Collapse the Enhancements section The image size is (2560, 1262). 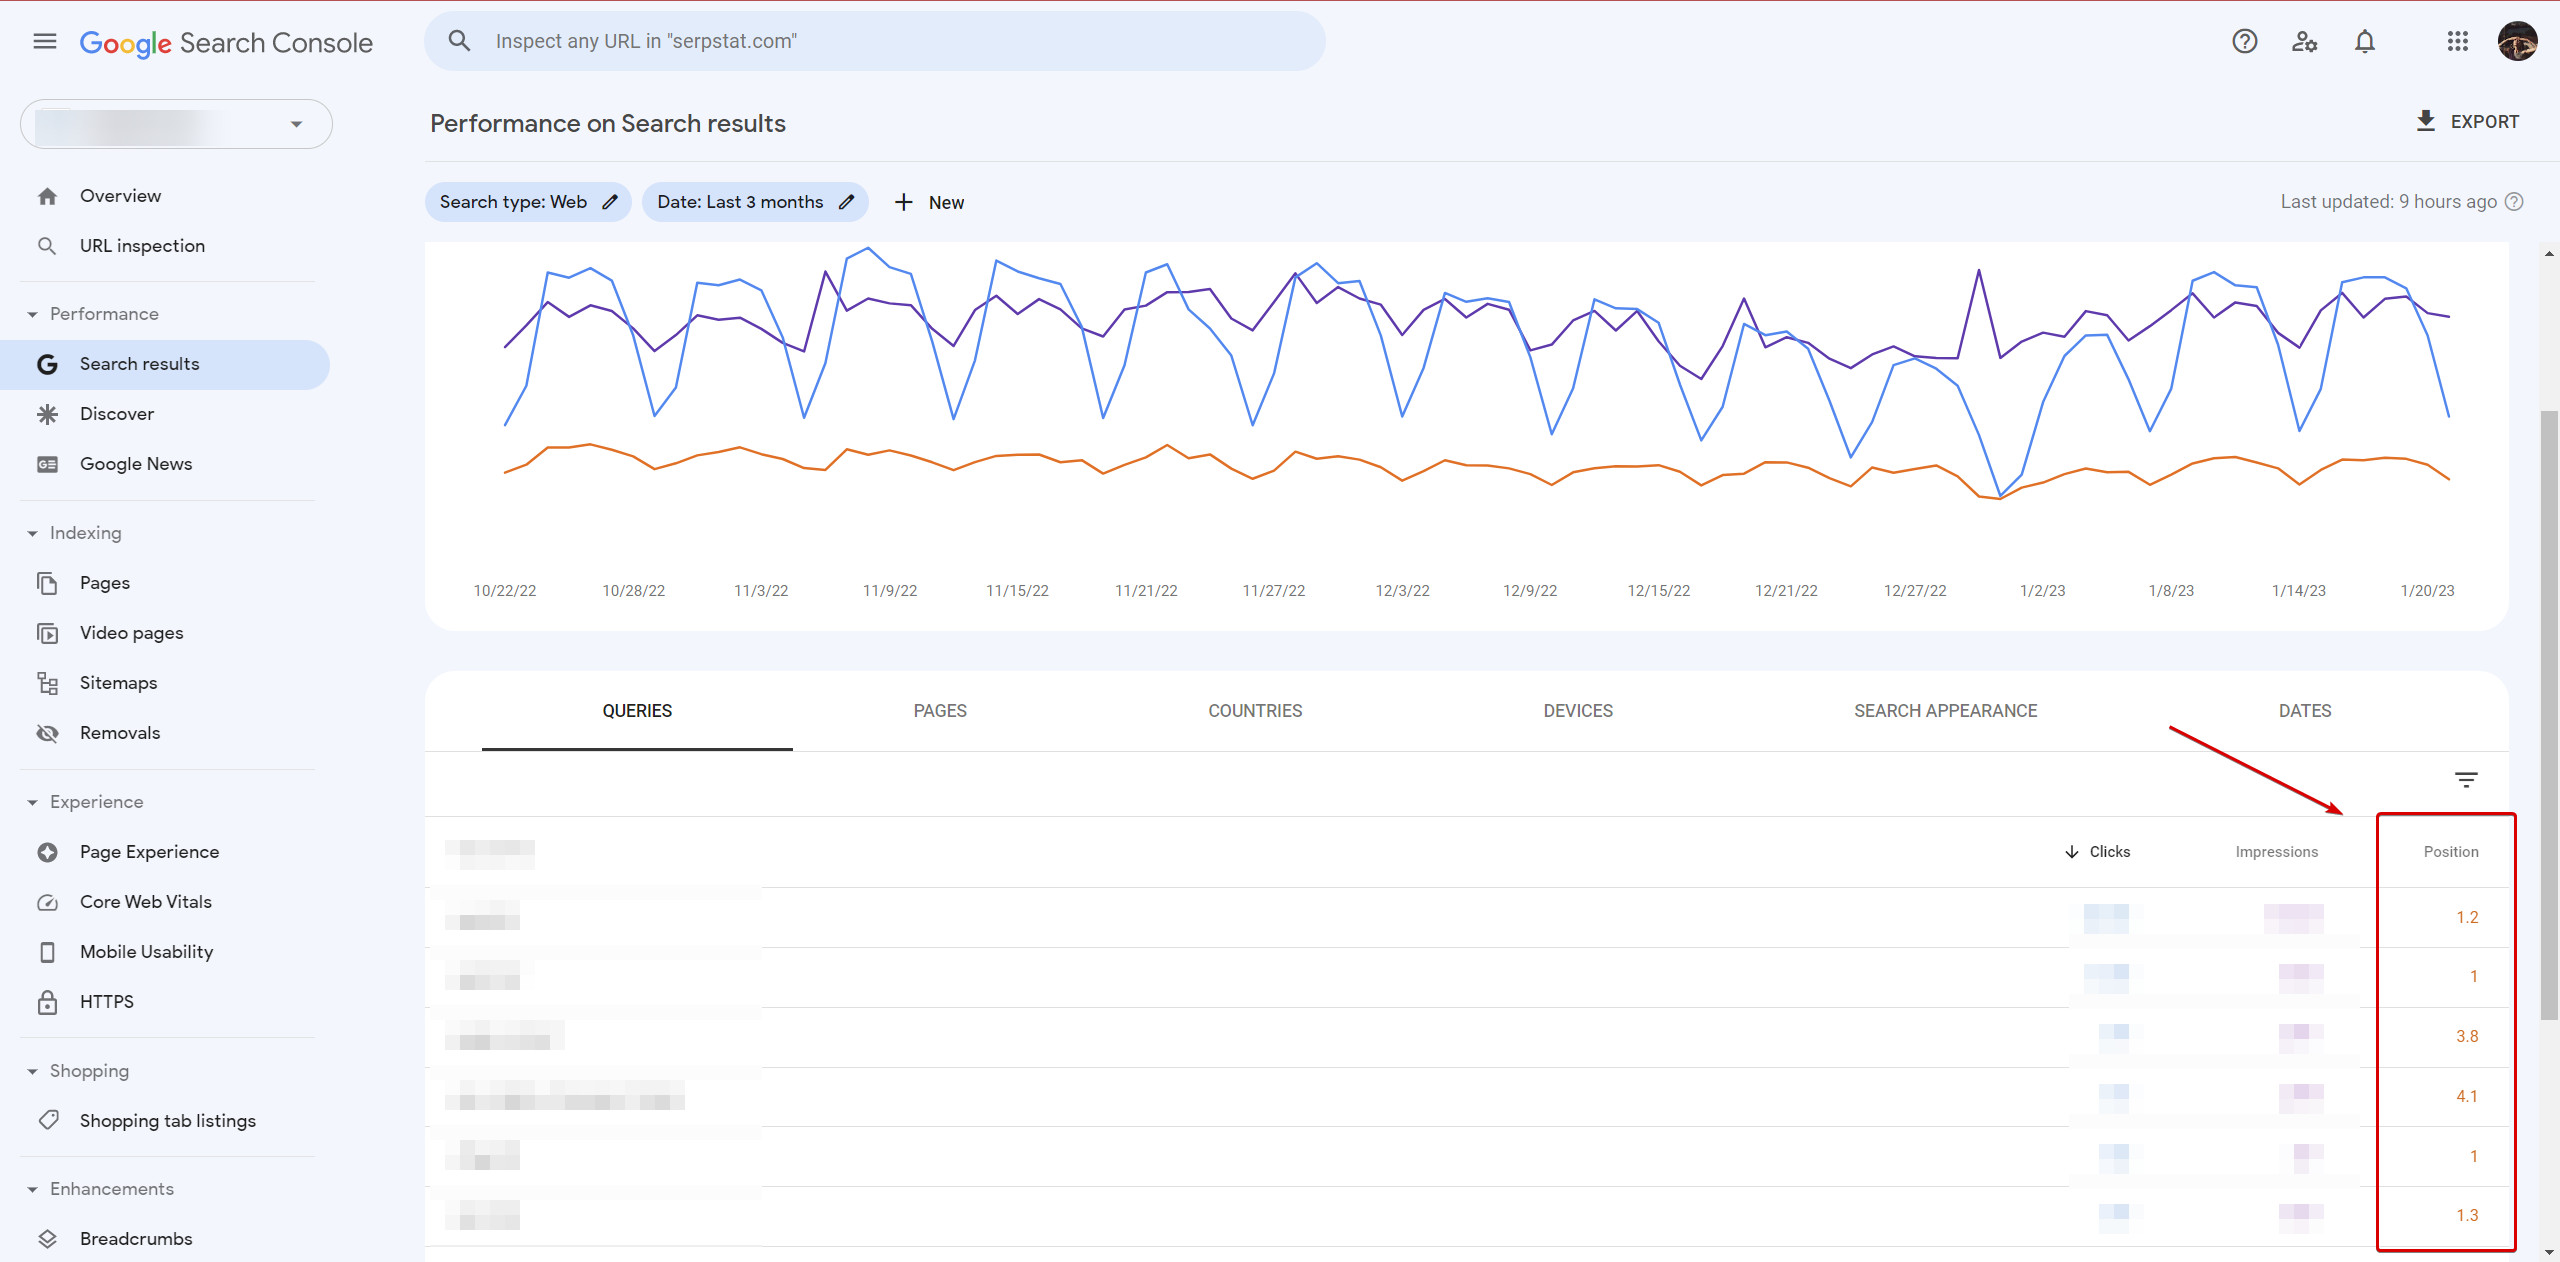(32, 1189)
